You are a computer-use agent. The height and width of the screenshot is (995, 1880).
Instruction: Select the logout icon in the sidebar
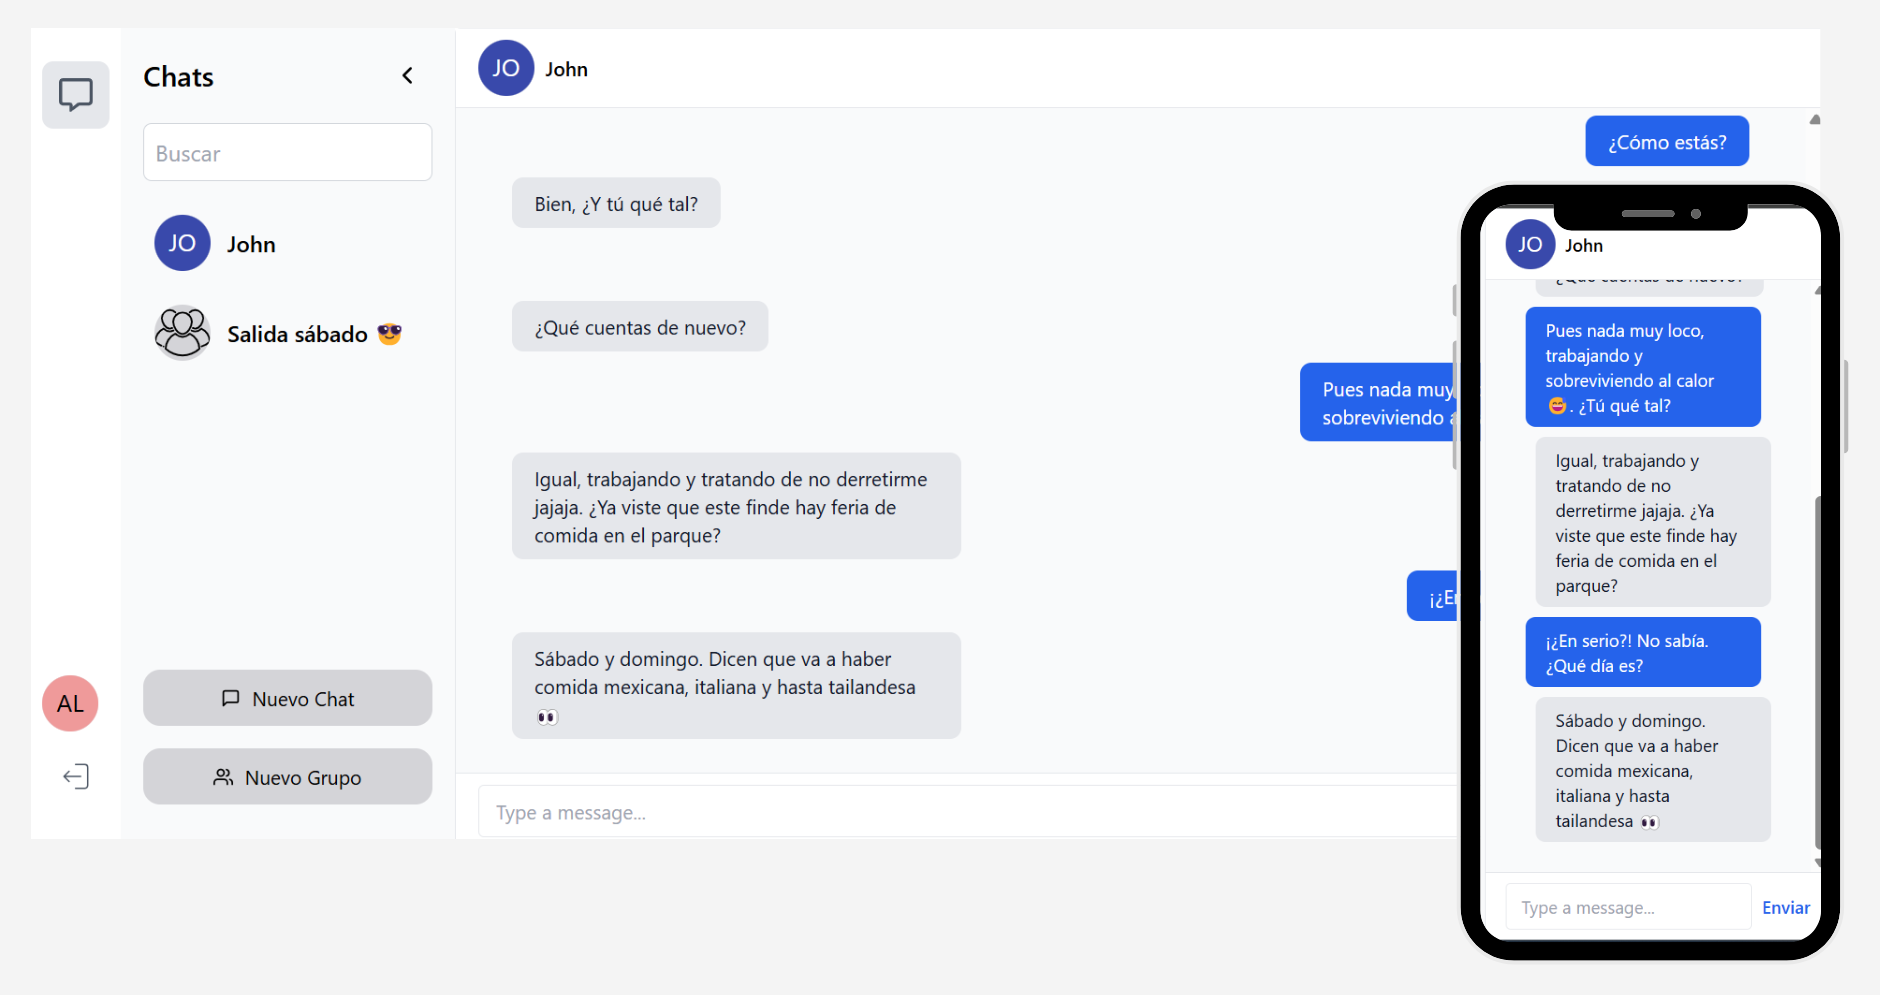coord(75,776)
